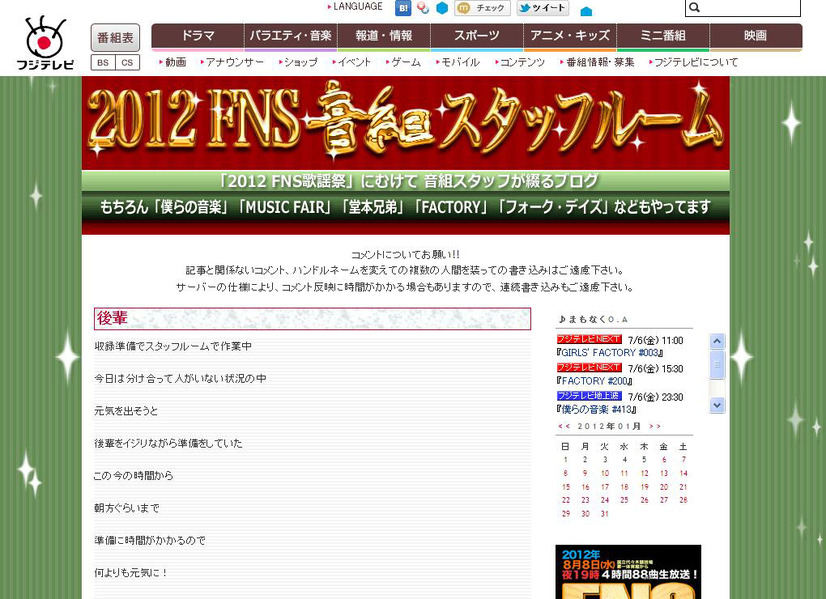
Task: Select calendar date 1
Action: click(x=565, y=460)
